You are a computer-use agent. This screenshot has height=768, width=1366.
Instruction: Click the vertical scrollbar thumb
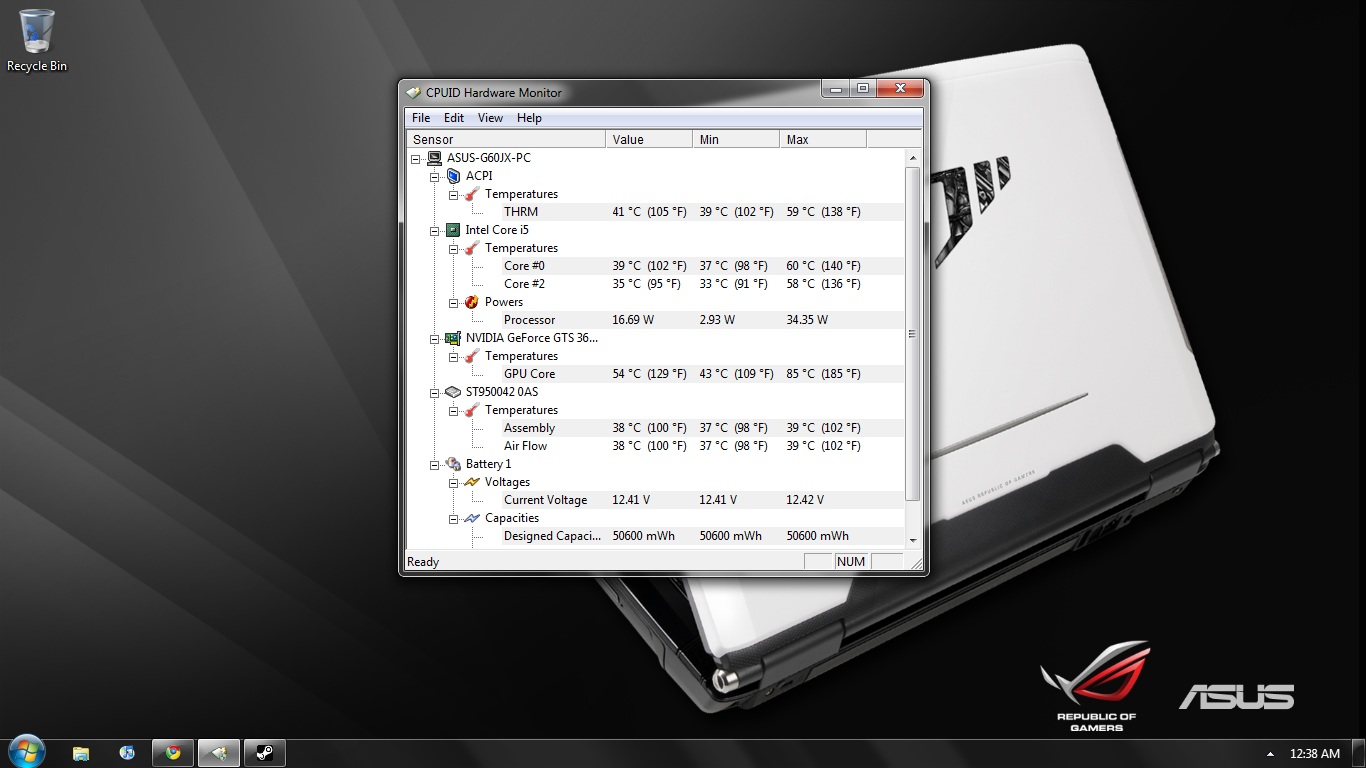[912, 334]
